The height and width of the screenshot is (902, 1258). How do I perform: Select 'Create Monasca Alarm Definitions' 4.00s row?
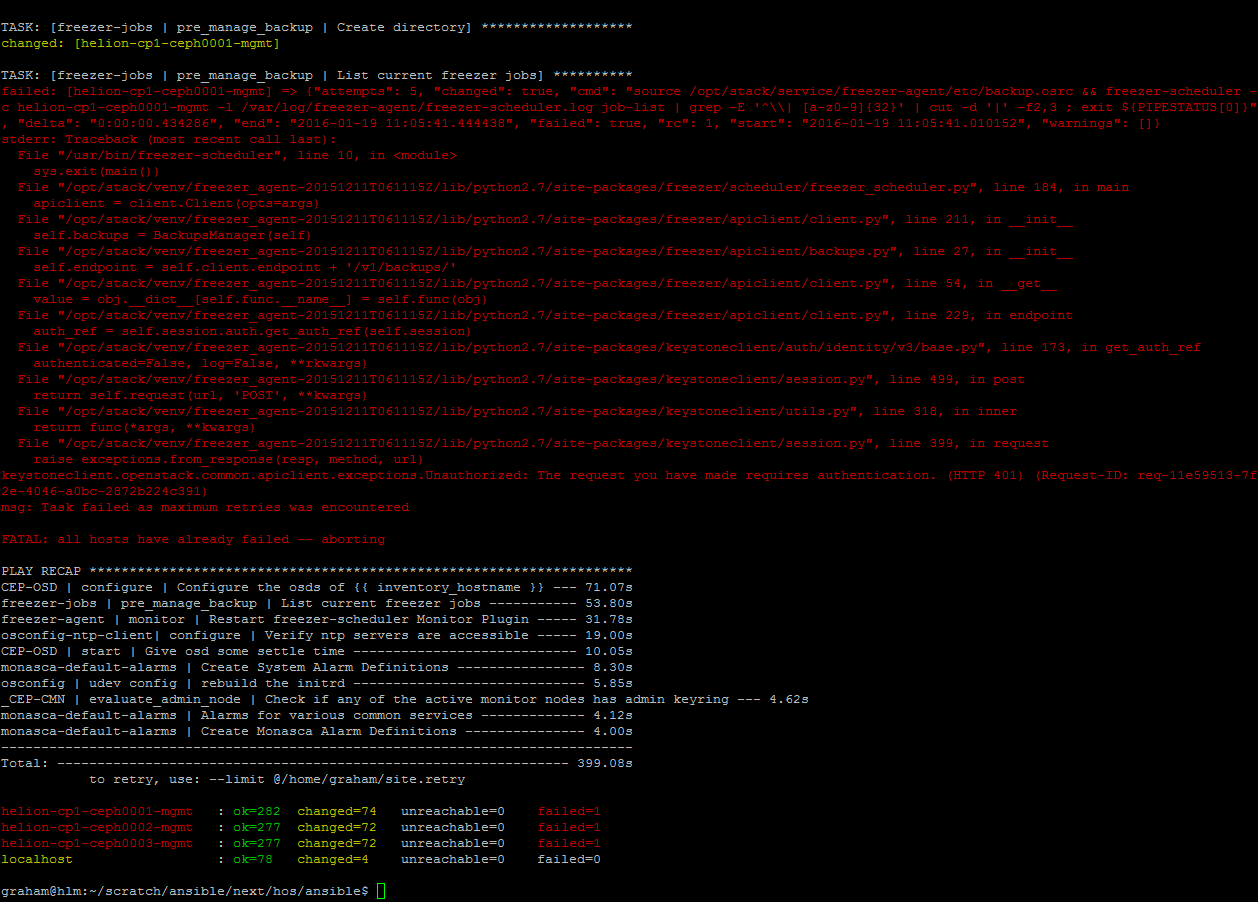click(x=317, y=731)
